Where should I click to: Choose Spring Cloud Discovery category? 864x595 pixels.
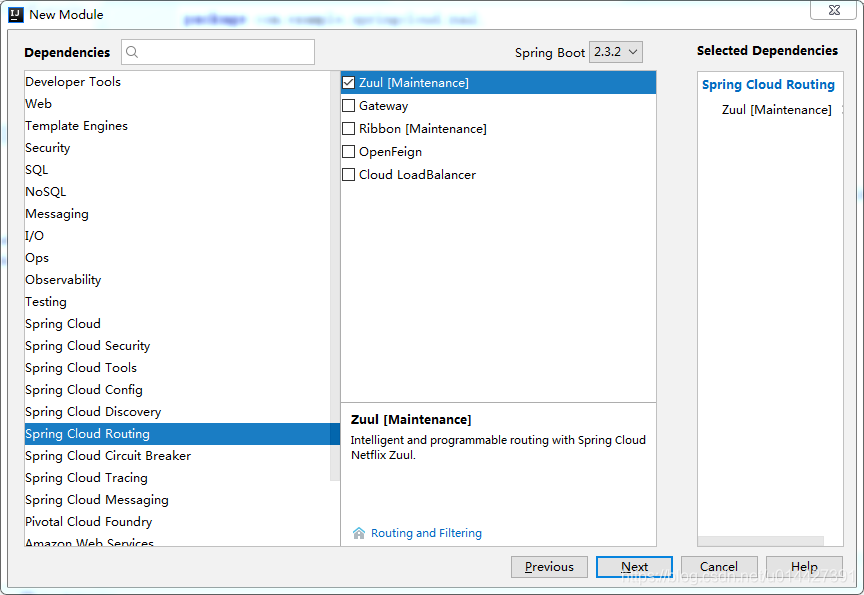coord(177,412)
